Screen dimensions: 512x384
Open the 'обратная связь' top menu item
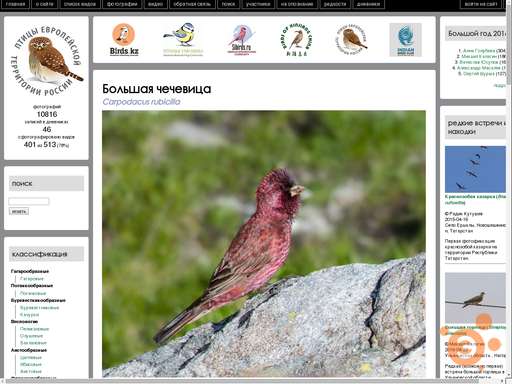(x=192, y=4)
